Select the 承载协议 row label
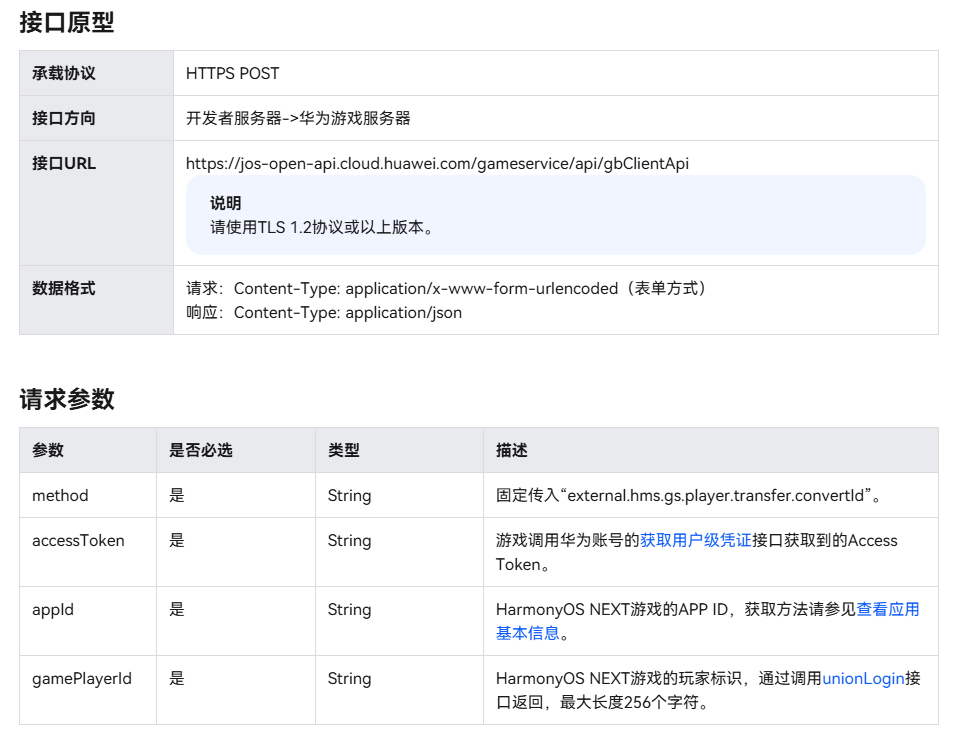Screen dimensions: 965x738 pos(67,73)
